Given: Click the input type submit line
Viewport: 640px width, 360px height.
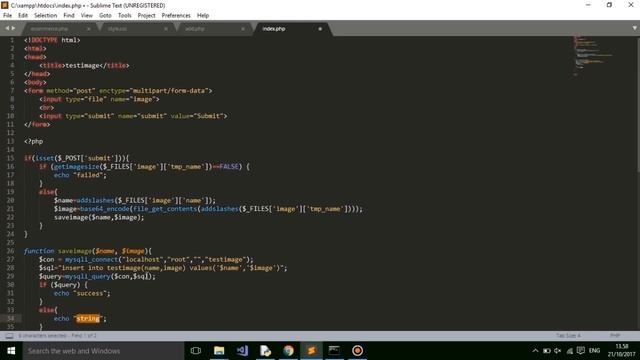Looking at the screenshot, I should click(133, 116).
